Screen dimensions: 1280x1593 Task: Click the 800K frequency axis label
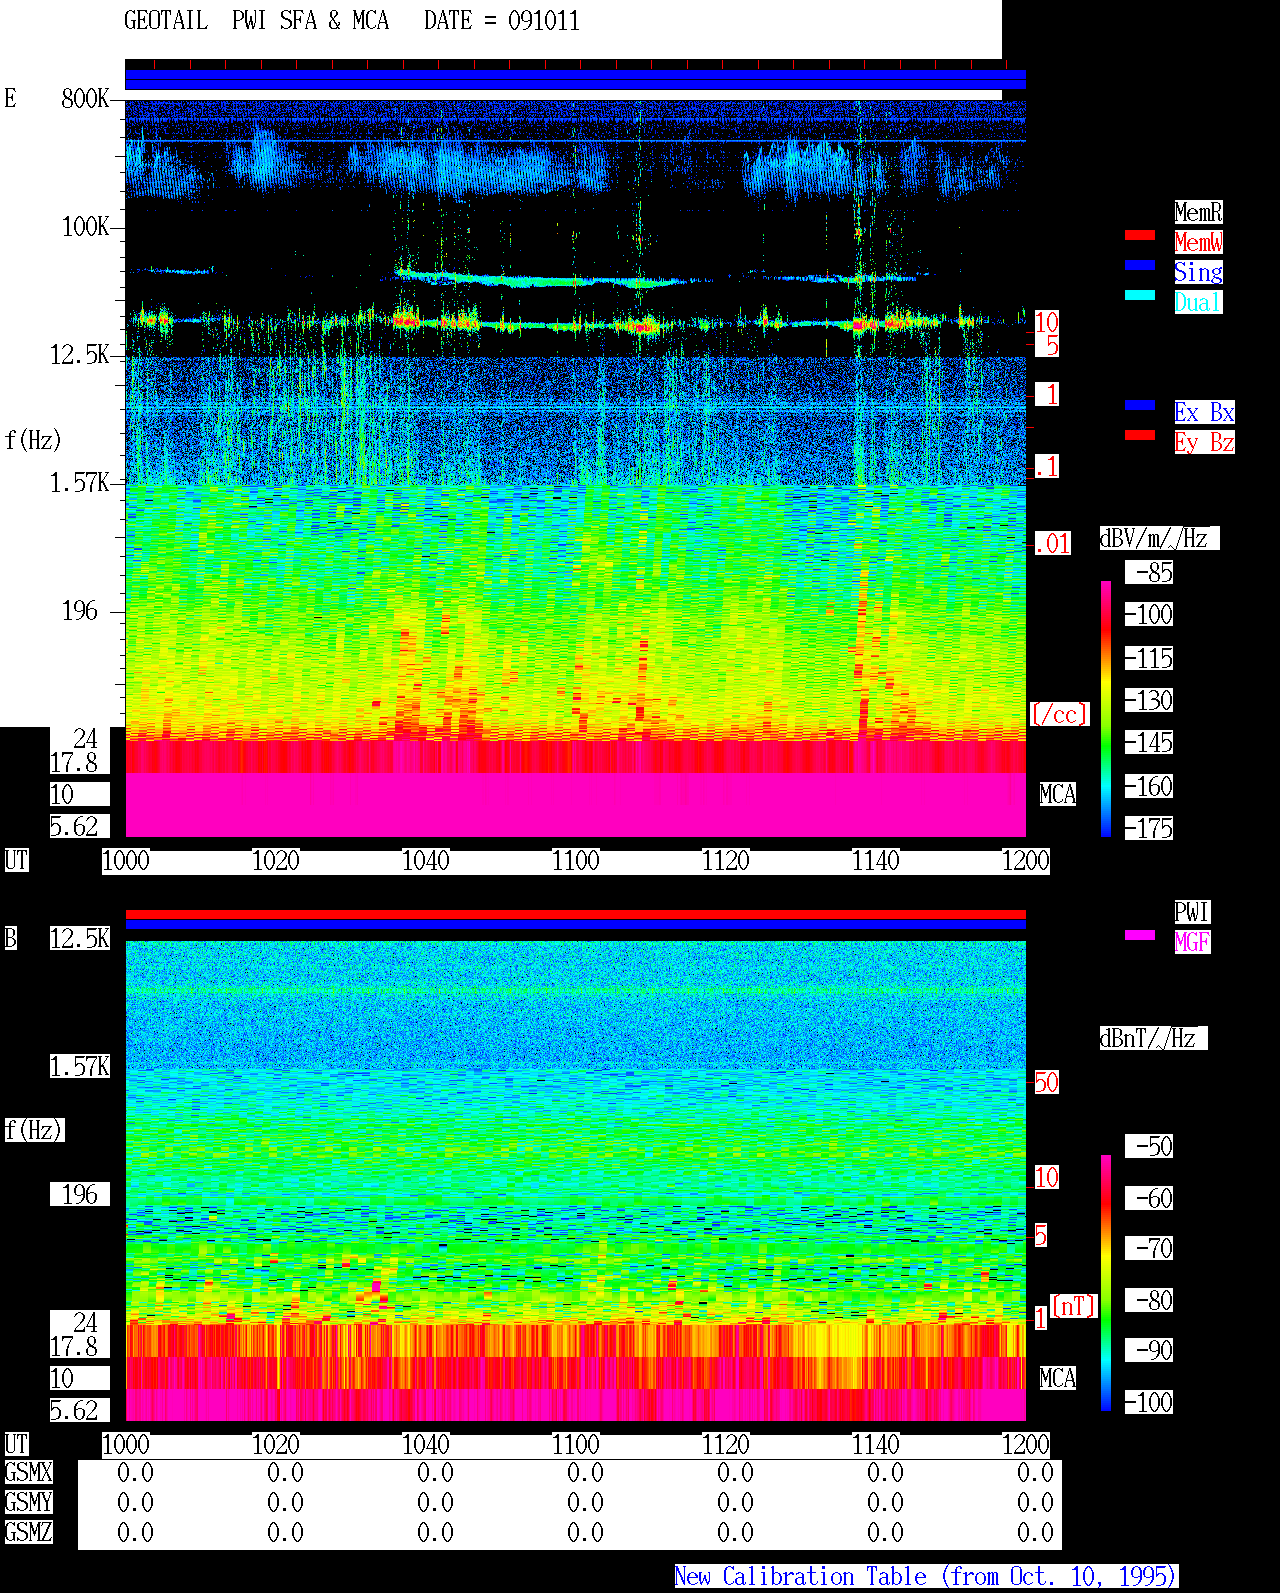pyautogui.click(x=85, y=99)
